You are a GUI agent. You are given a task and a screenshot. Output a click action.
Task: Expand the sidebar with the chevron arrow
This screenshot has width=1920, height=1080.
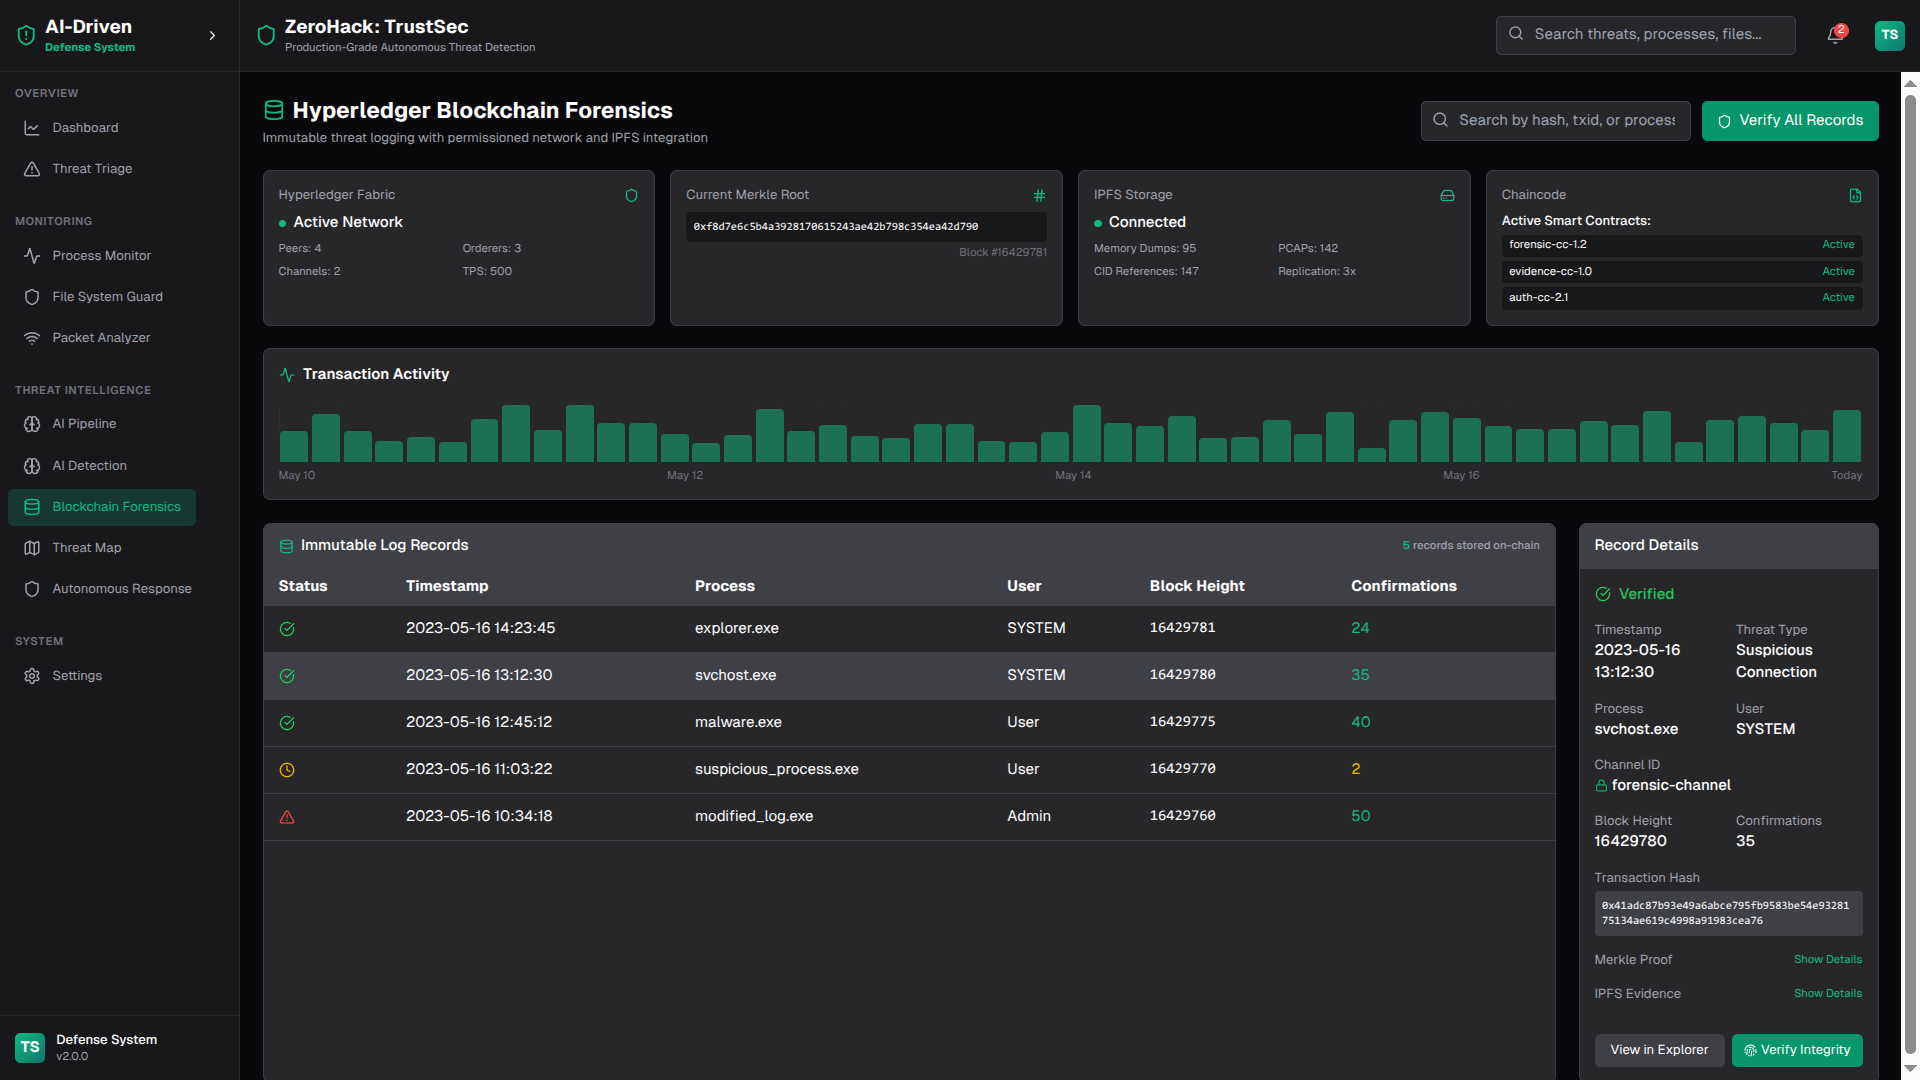[x=212, y=36]
